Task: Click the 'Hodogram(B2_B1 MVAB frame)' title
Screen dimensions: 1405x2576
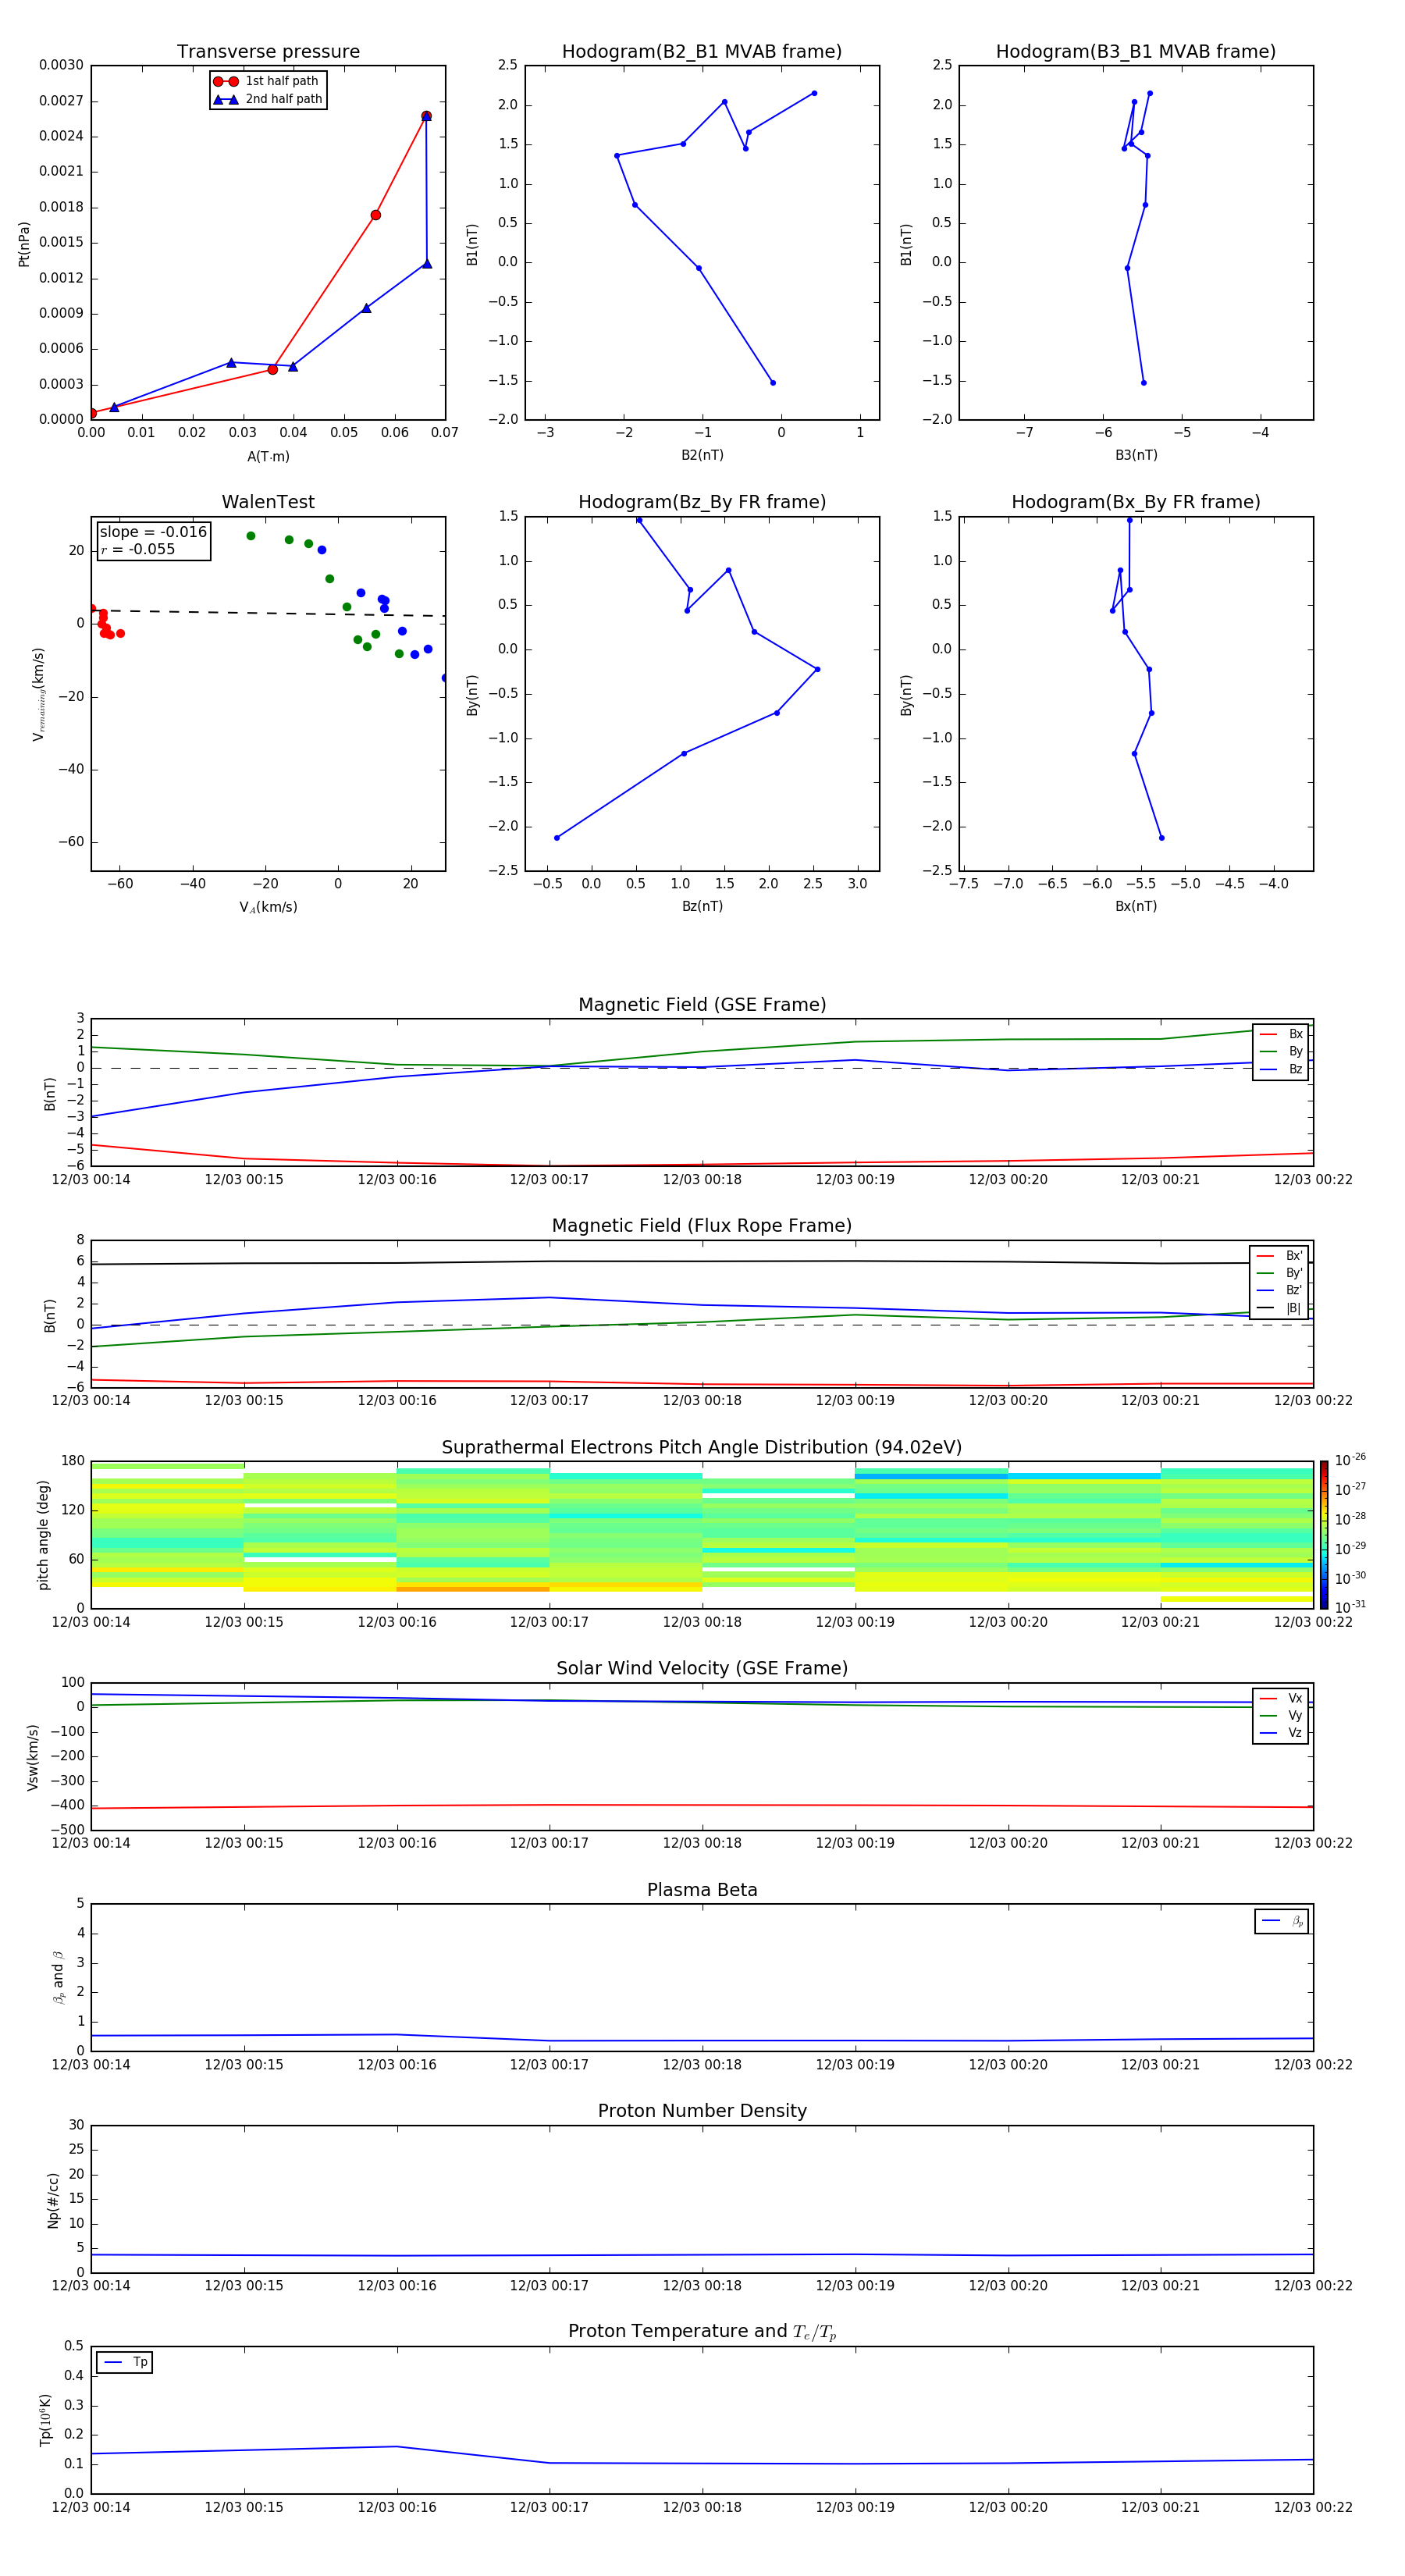Action: click(x=701, y=52)
